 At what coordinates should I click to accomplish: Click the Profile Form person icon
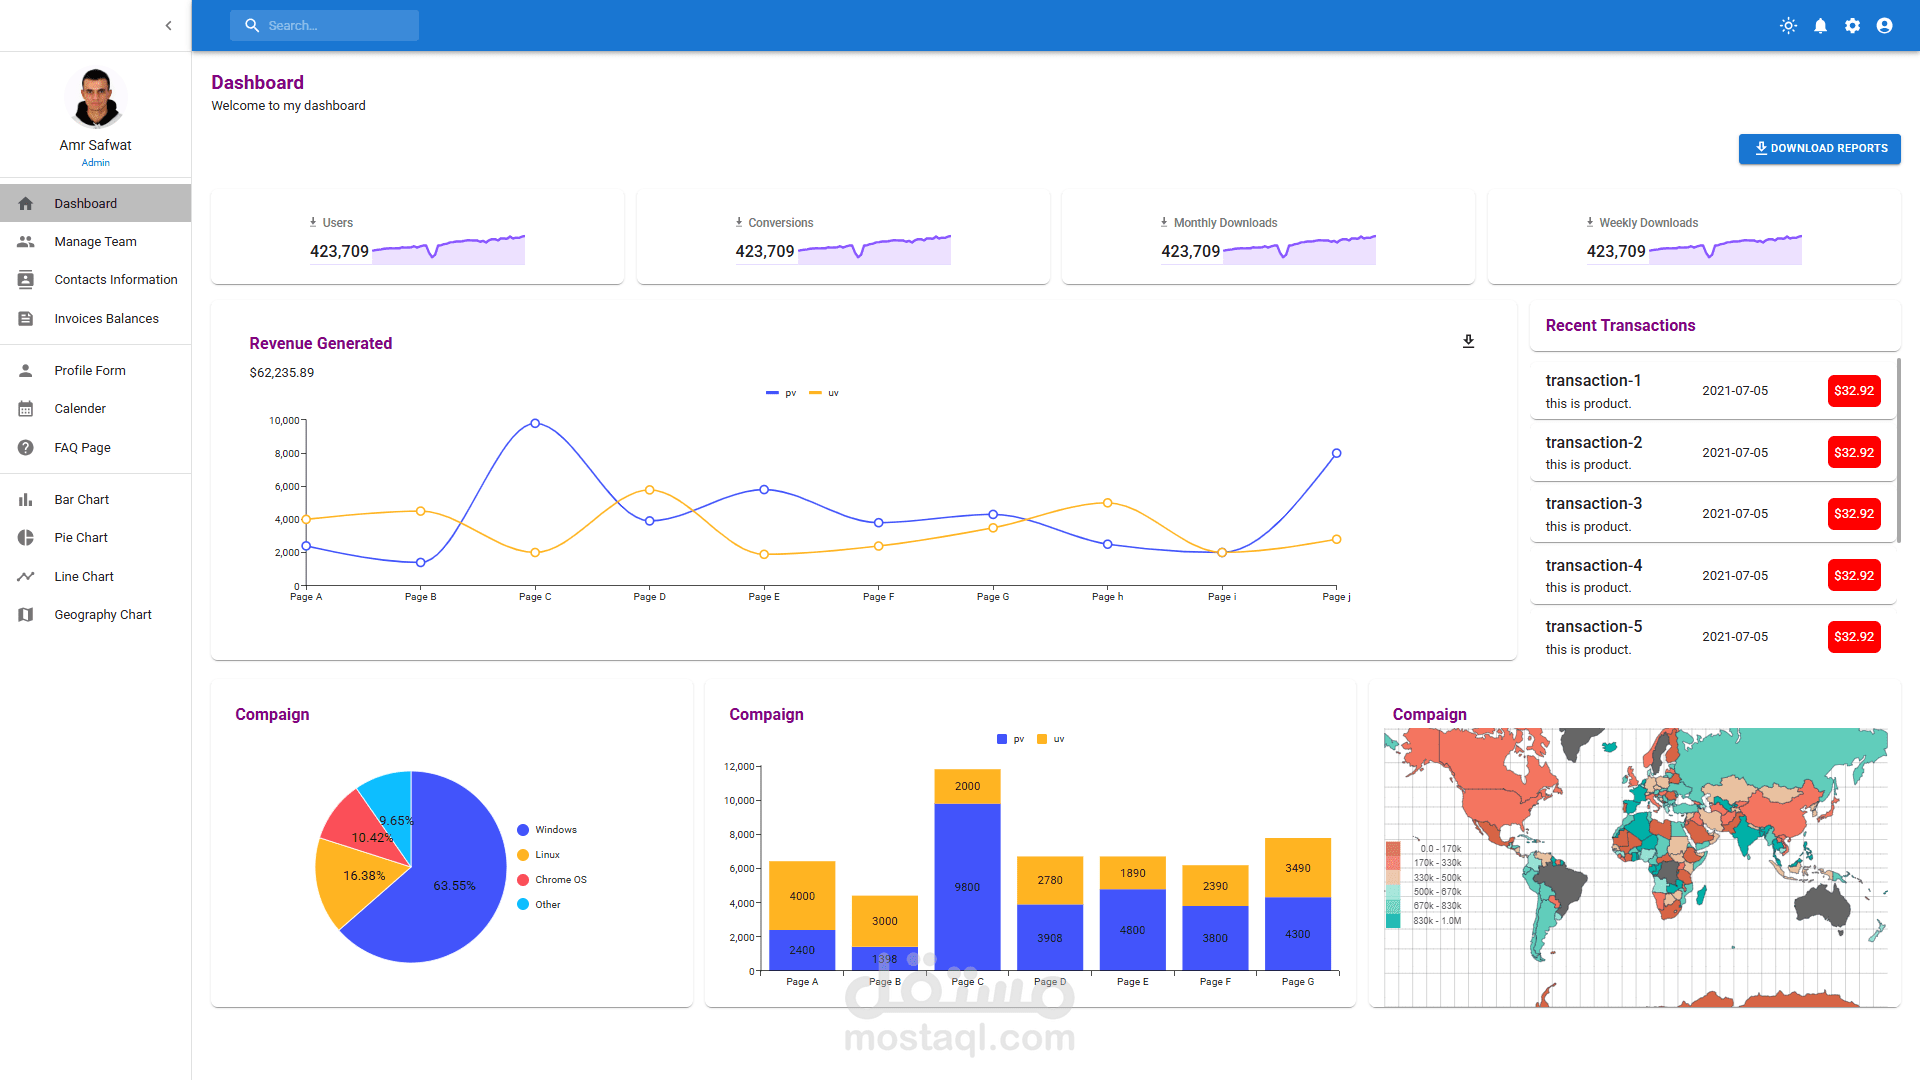(x=26, y=371)
